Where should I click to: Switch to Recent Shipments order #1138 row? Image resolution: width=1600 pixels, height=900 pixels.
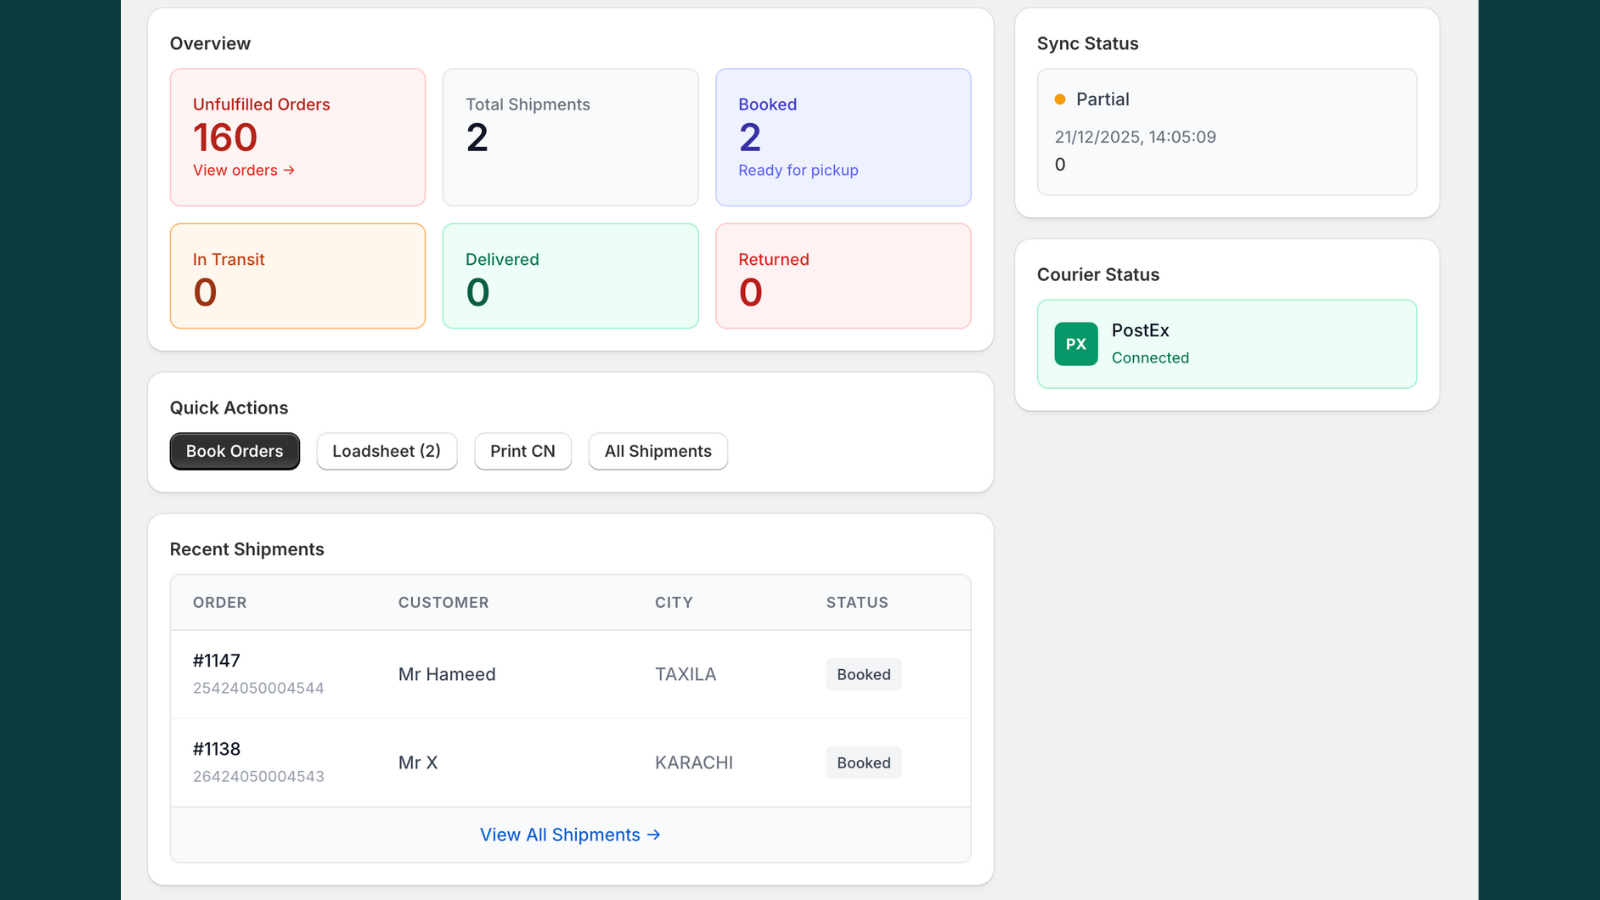570,762
